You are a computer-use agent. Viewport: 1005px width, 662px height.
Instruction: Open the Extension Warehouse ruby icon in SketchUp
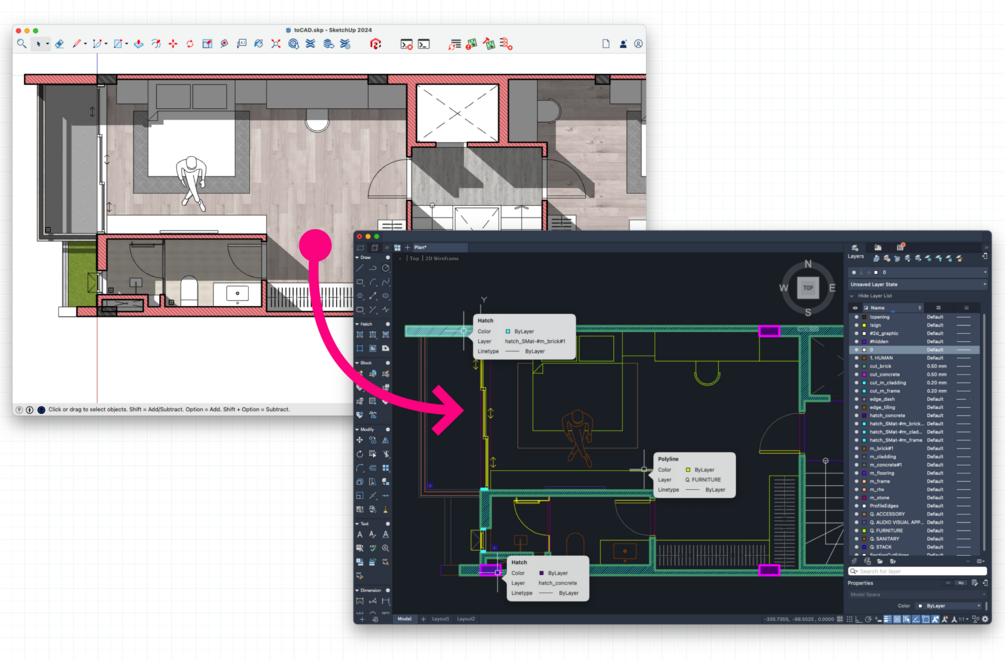376,44
